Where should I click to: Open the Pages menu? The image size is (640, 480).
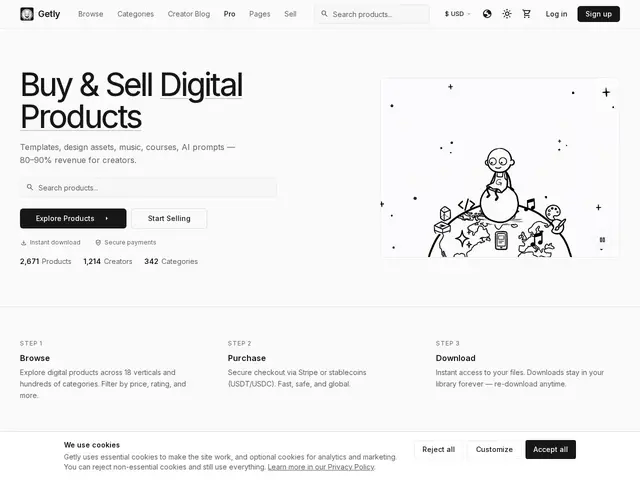click(x=260, y=14)
